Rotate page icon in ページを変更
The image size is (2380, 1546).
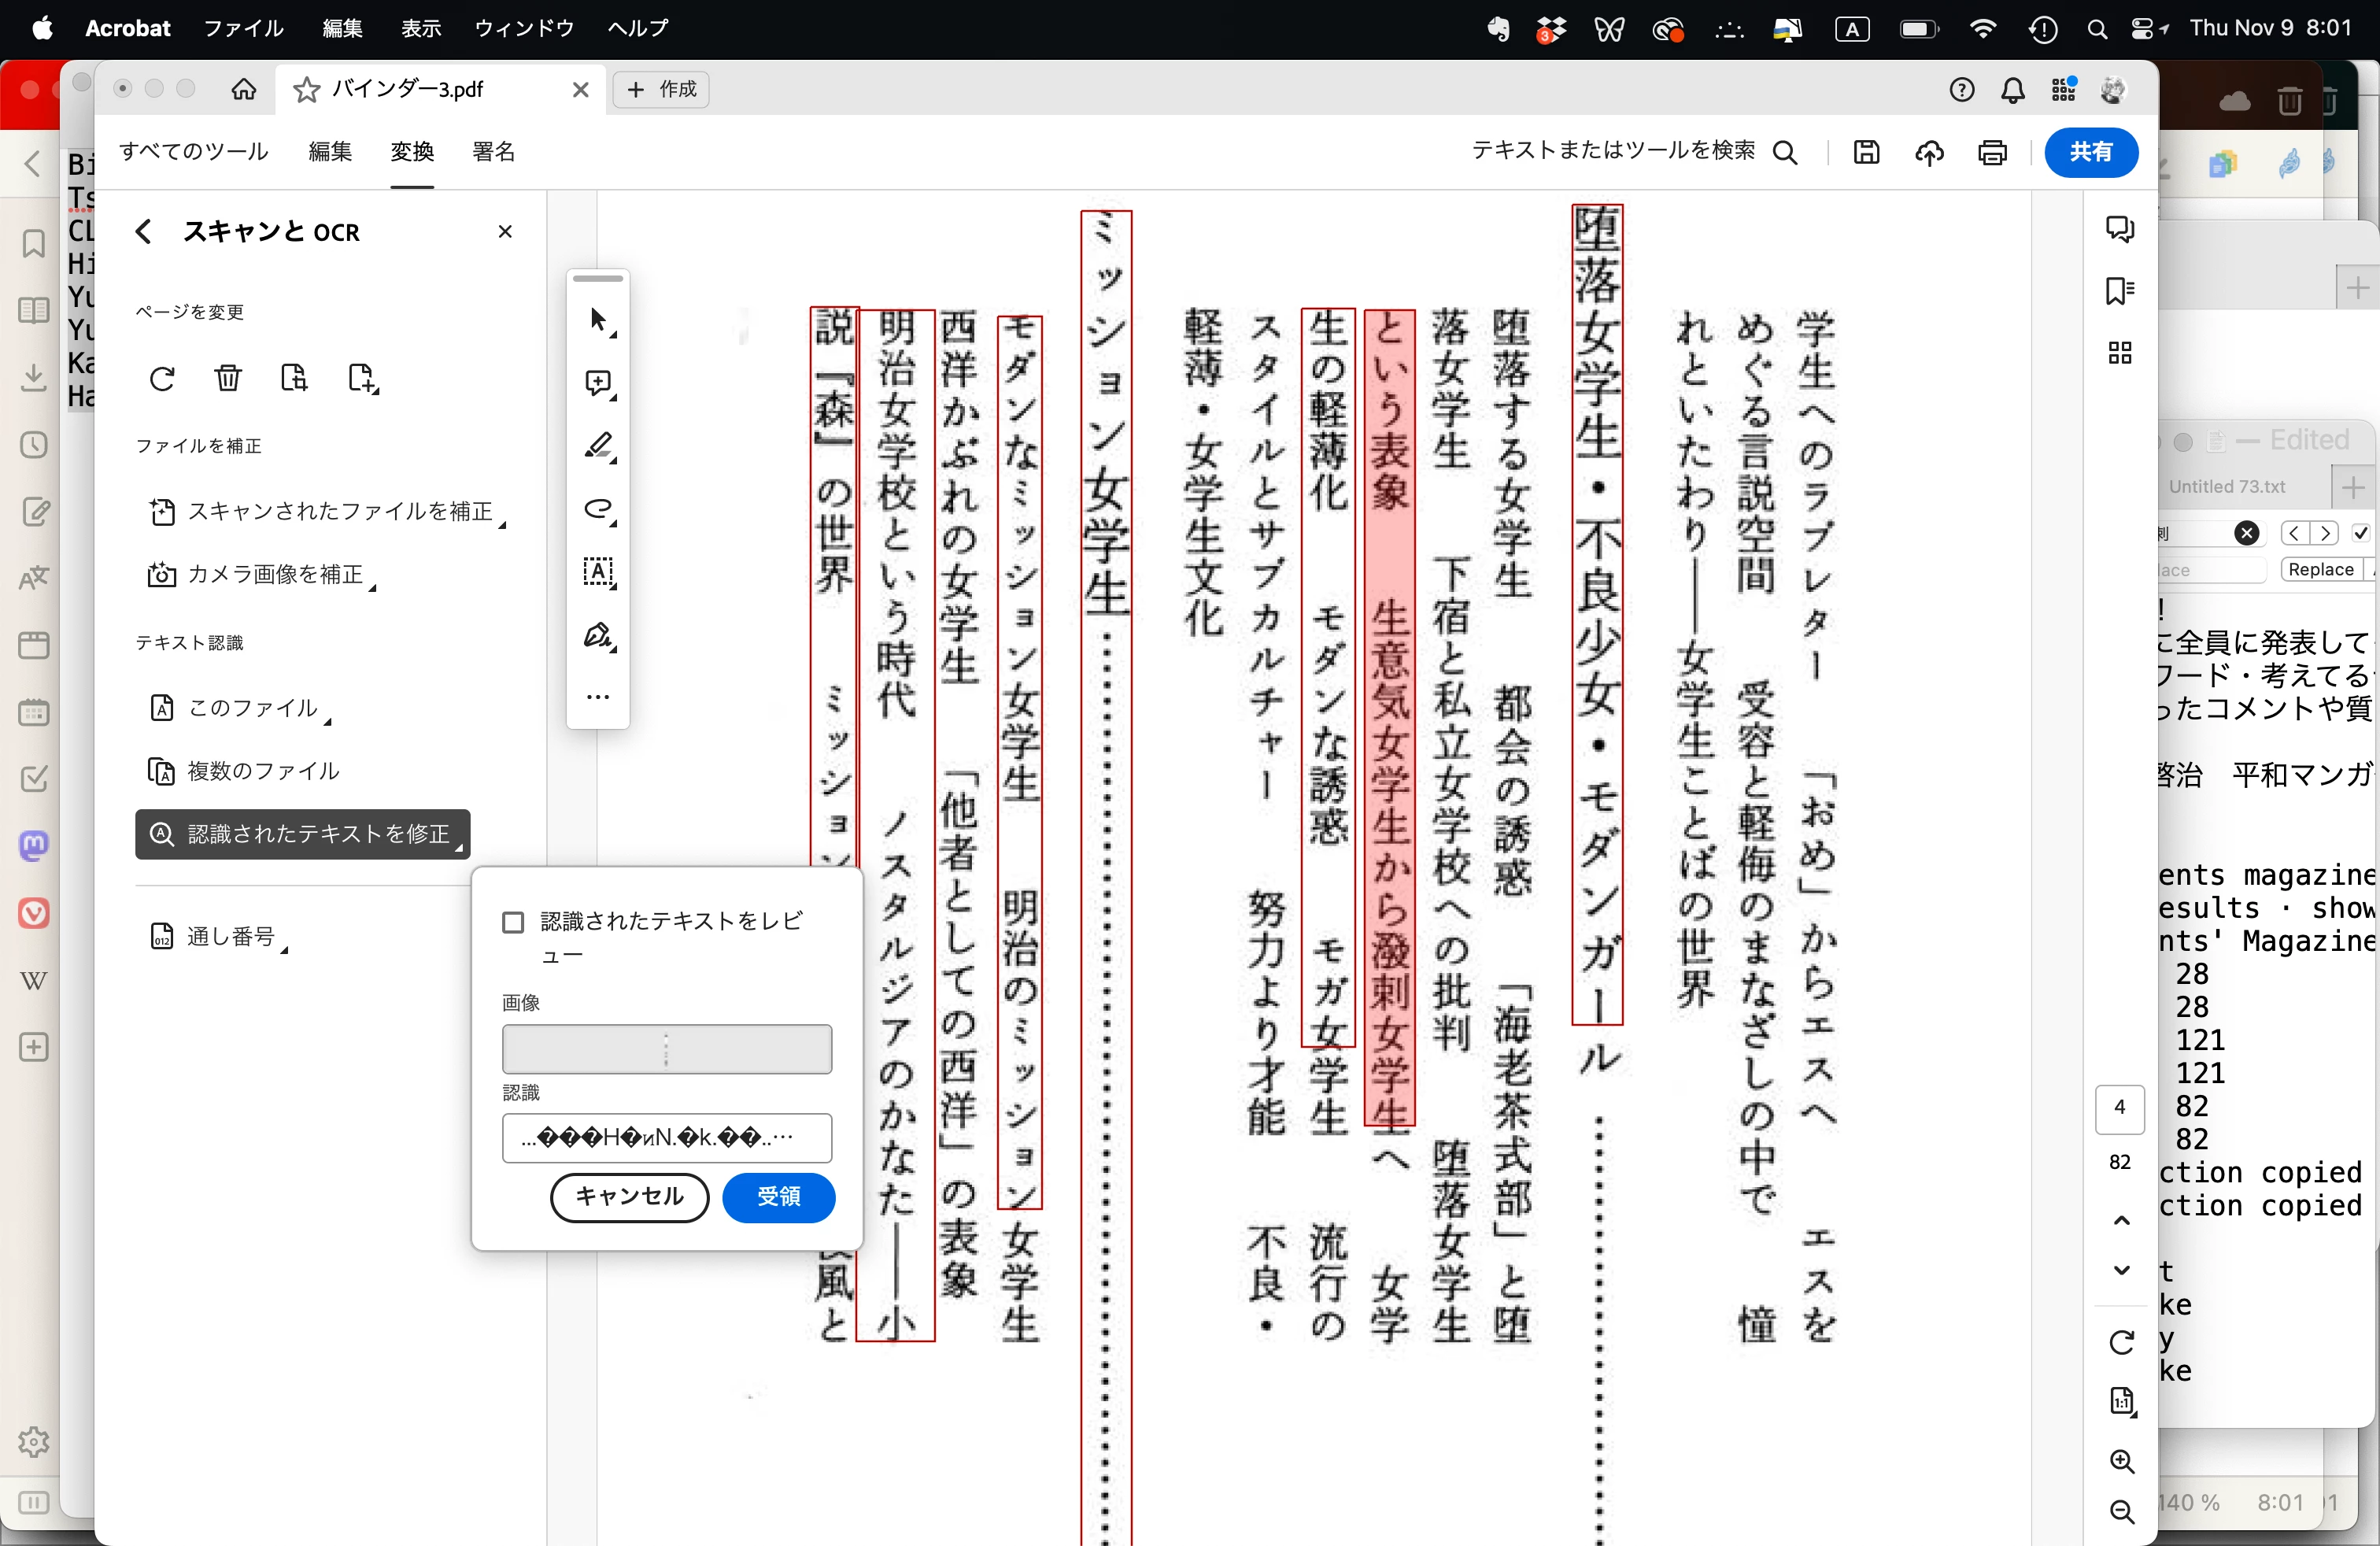[x=162, y=379]
